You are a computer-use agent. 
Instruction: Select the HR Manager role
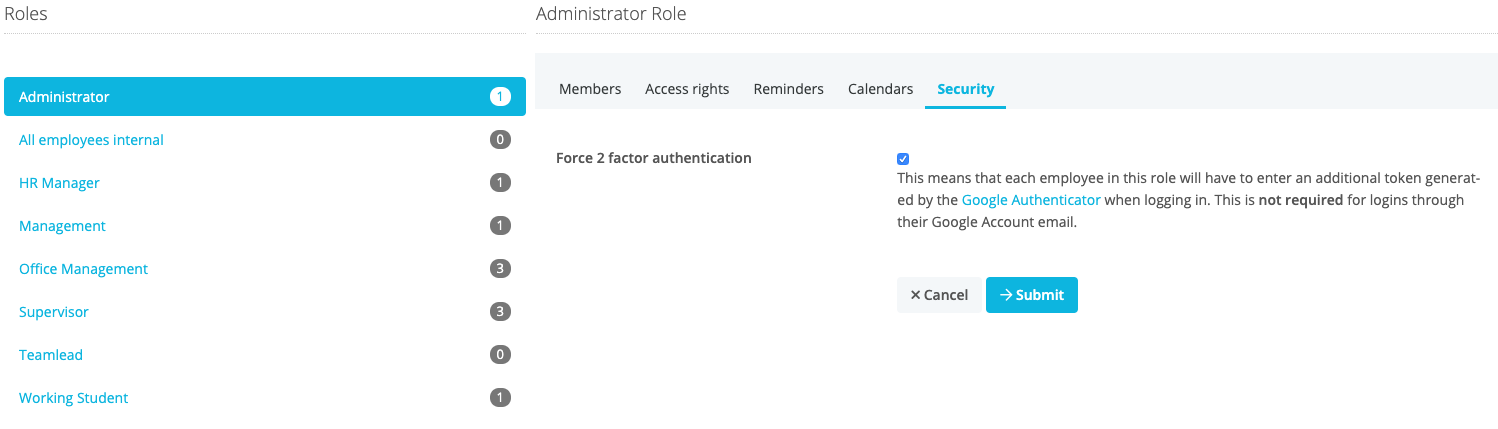(59, 183)
